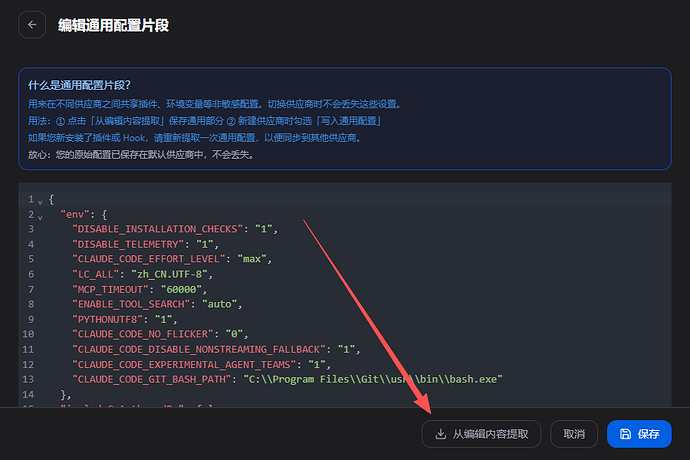
Task: Click the "CLAUDE_CODE_EFFORT_LEVEL" key
Action: click(x=149, y=259)
